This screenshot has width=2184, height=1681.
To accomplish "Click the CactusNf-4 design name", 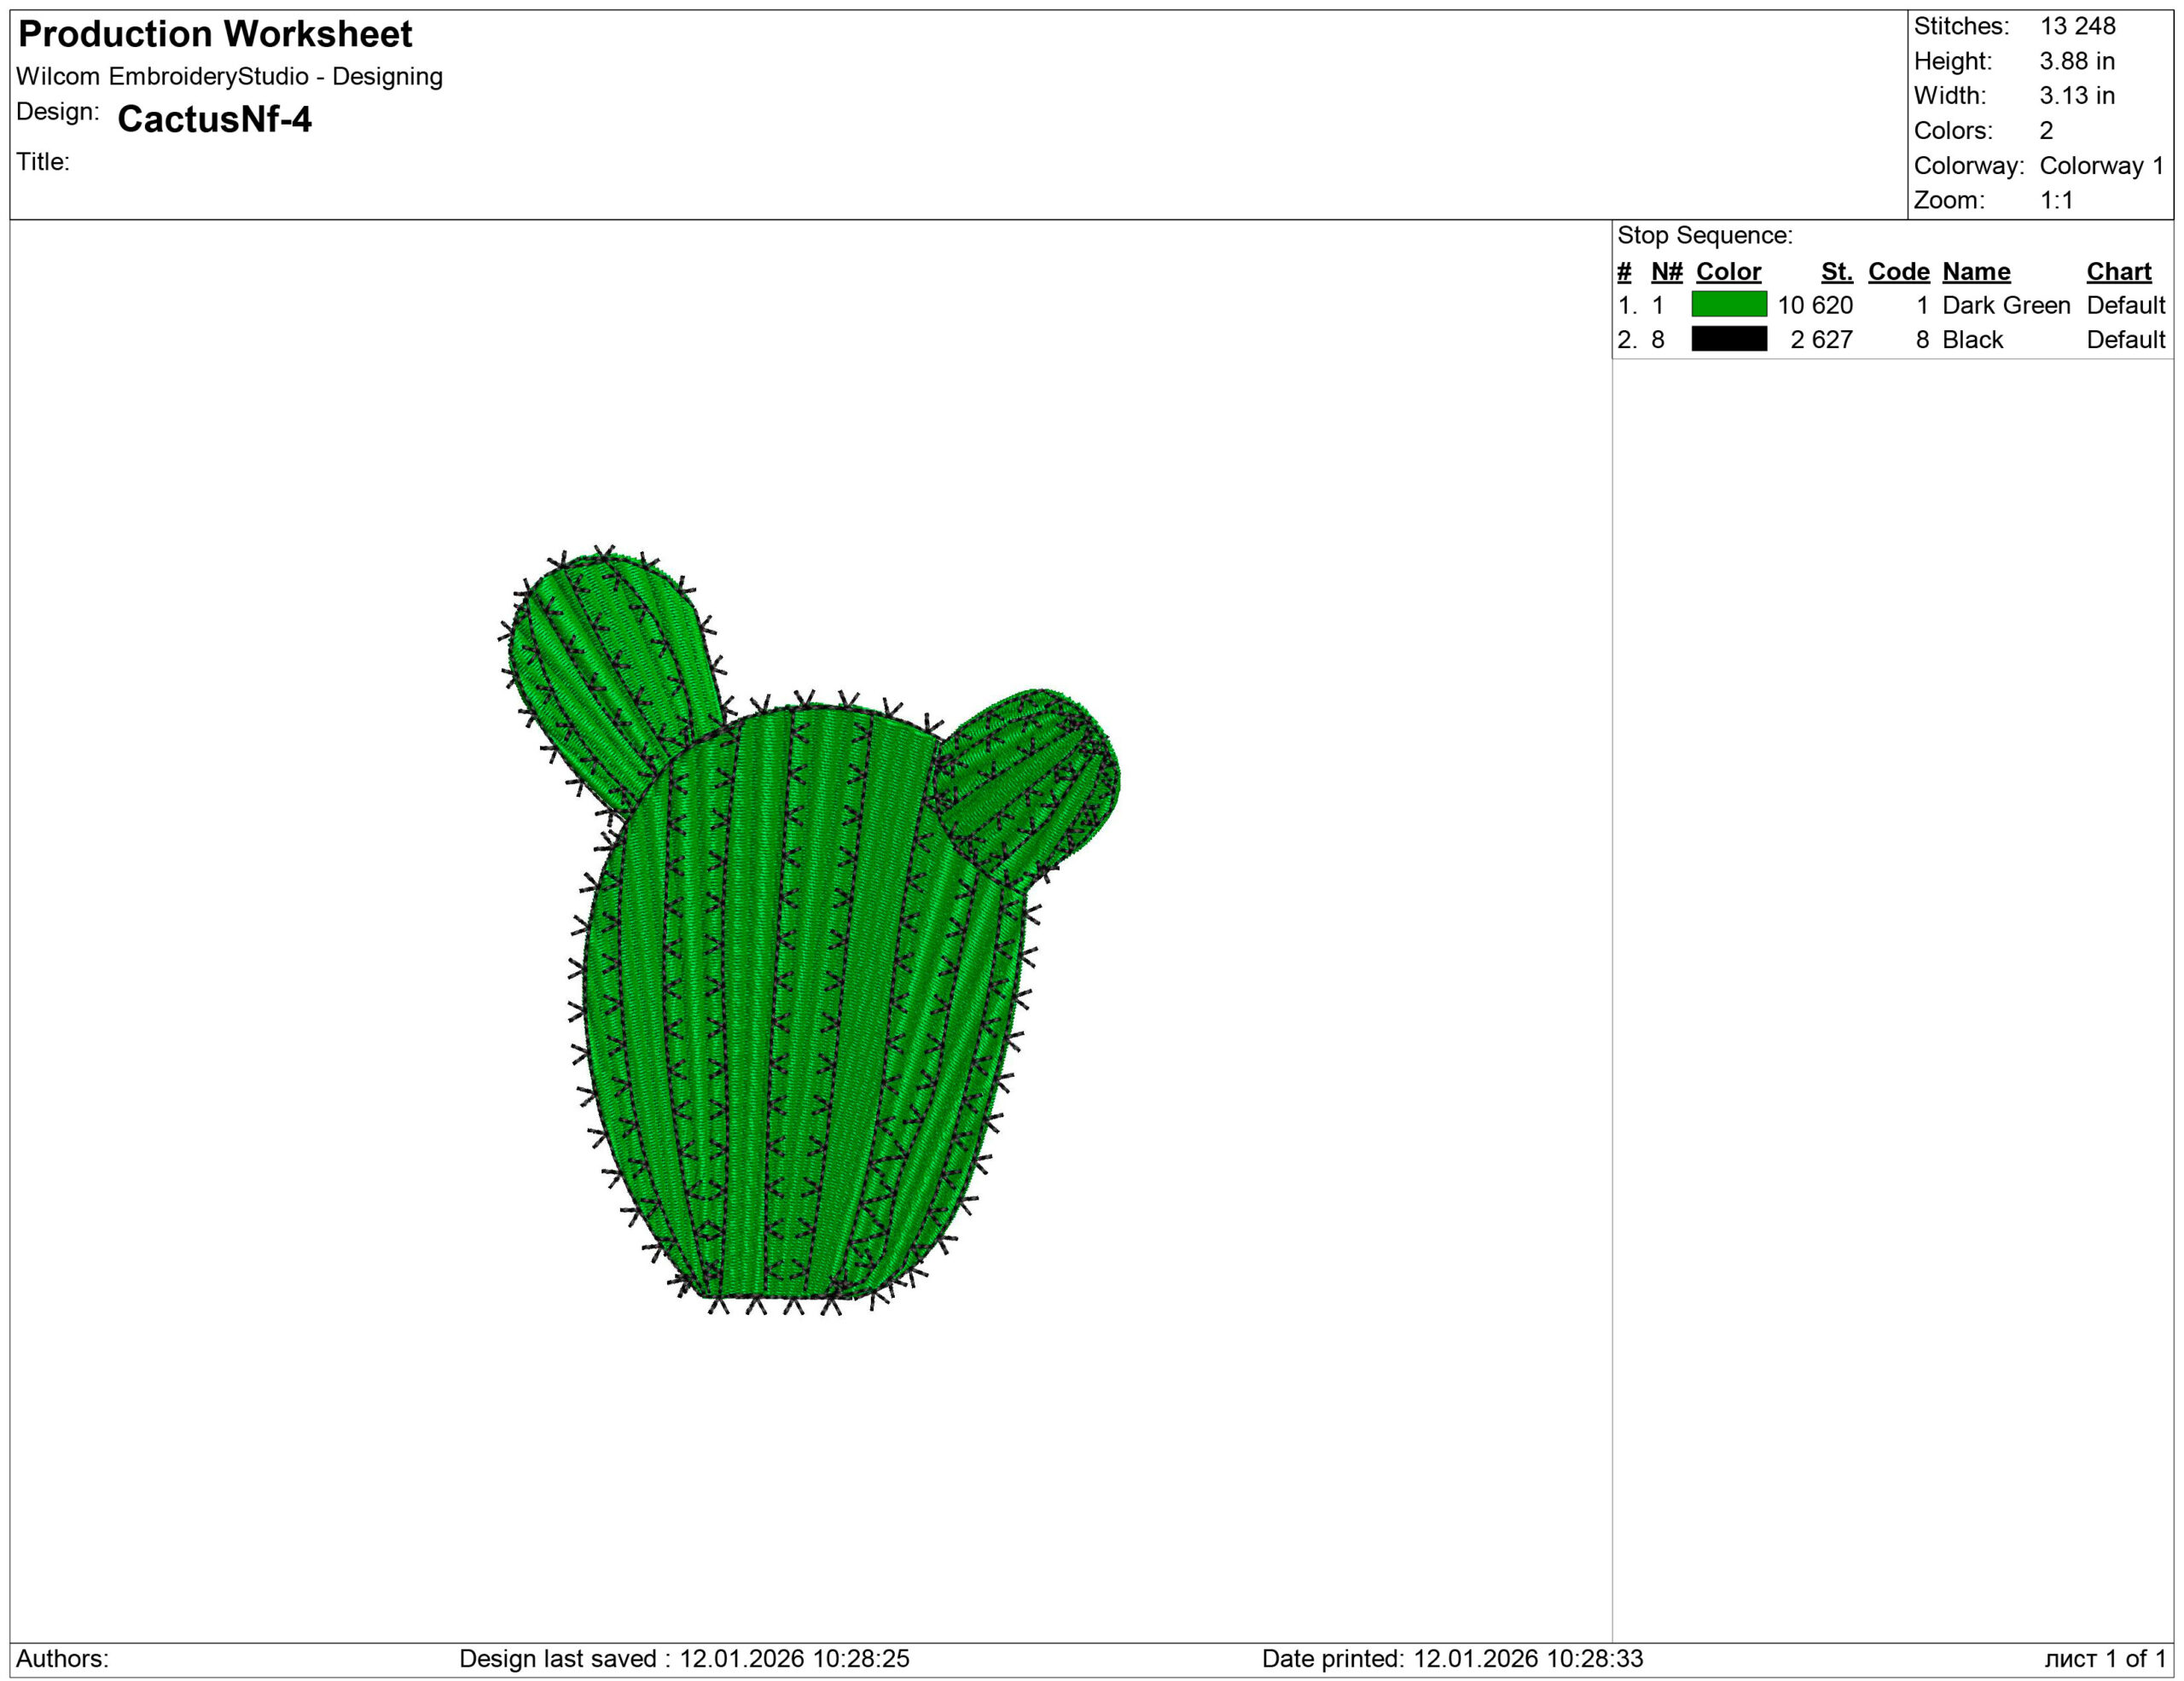I will [214, 119].
